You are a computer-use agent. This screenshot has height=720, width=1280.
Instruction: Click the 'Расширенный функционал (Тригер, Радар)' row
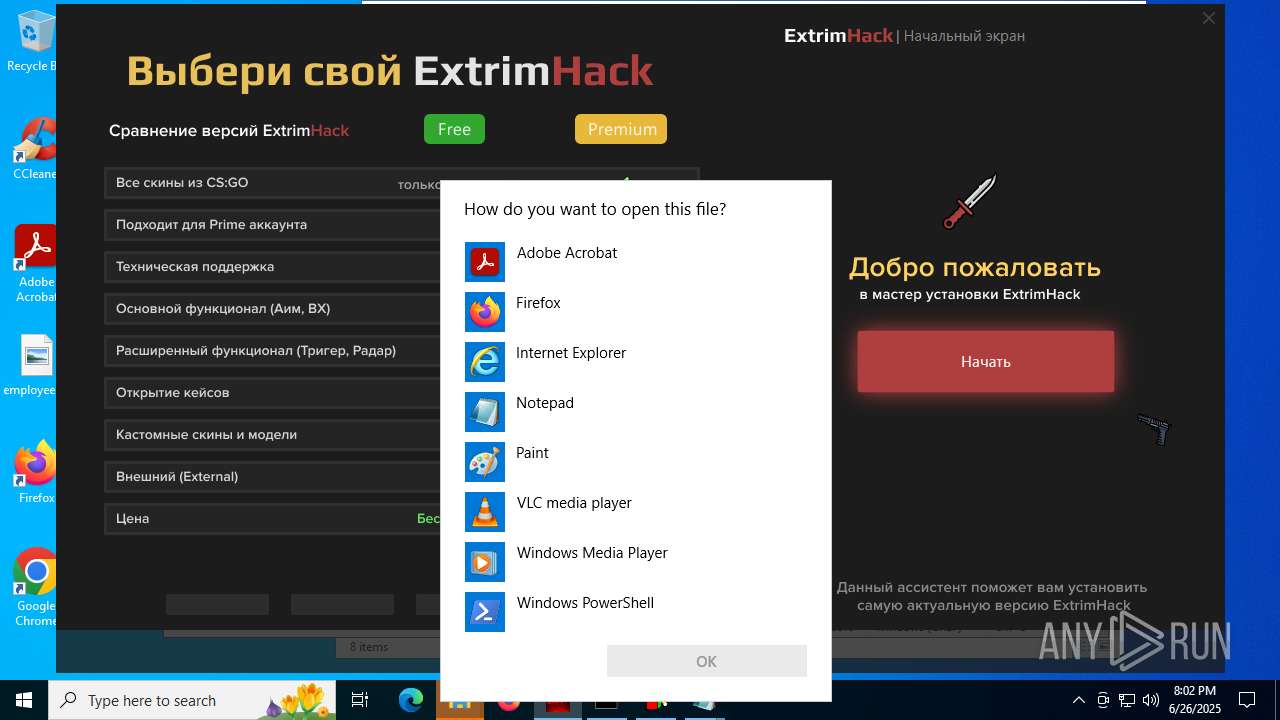pos(273,351)
